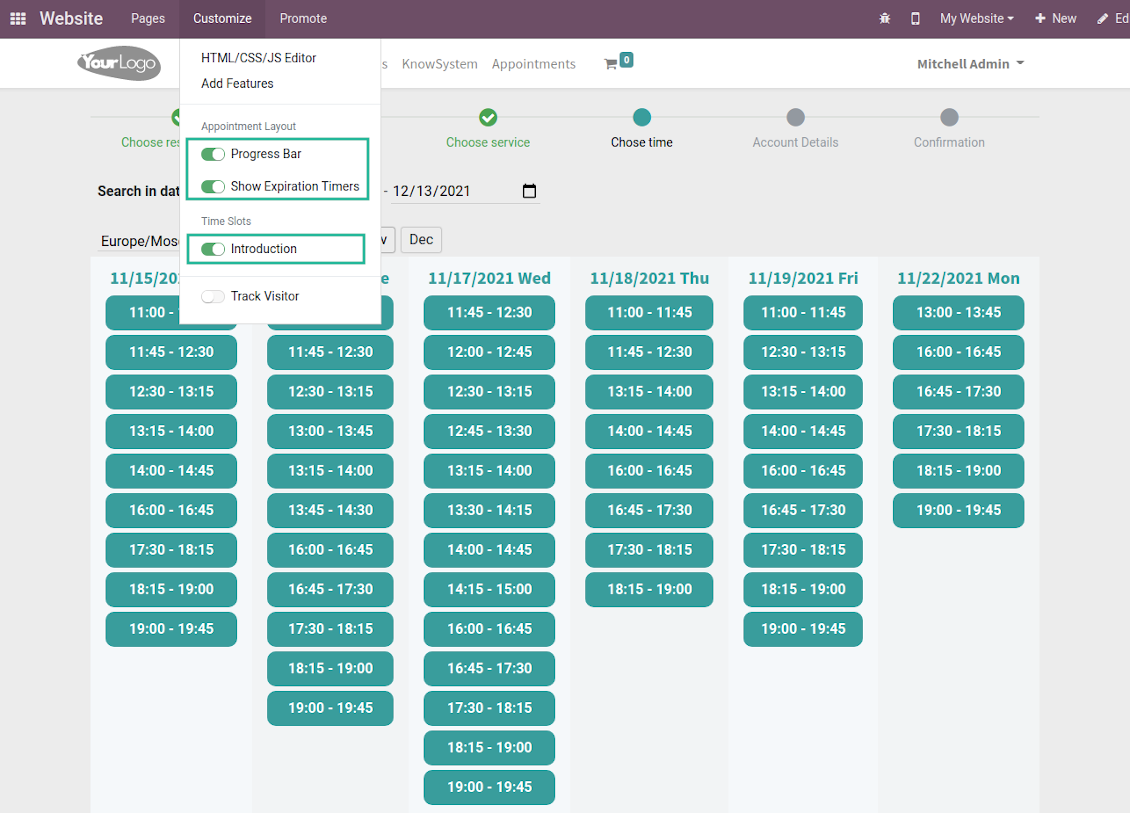Viewport: 1130px width, 813px height.
Task: Open the Promote menu
Action: 303,19
